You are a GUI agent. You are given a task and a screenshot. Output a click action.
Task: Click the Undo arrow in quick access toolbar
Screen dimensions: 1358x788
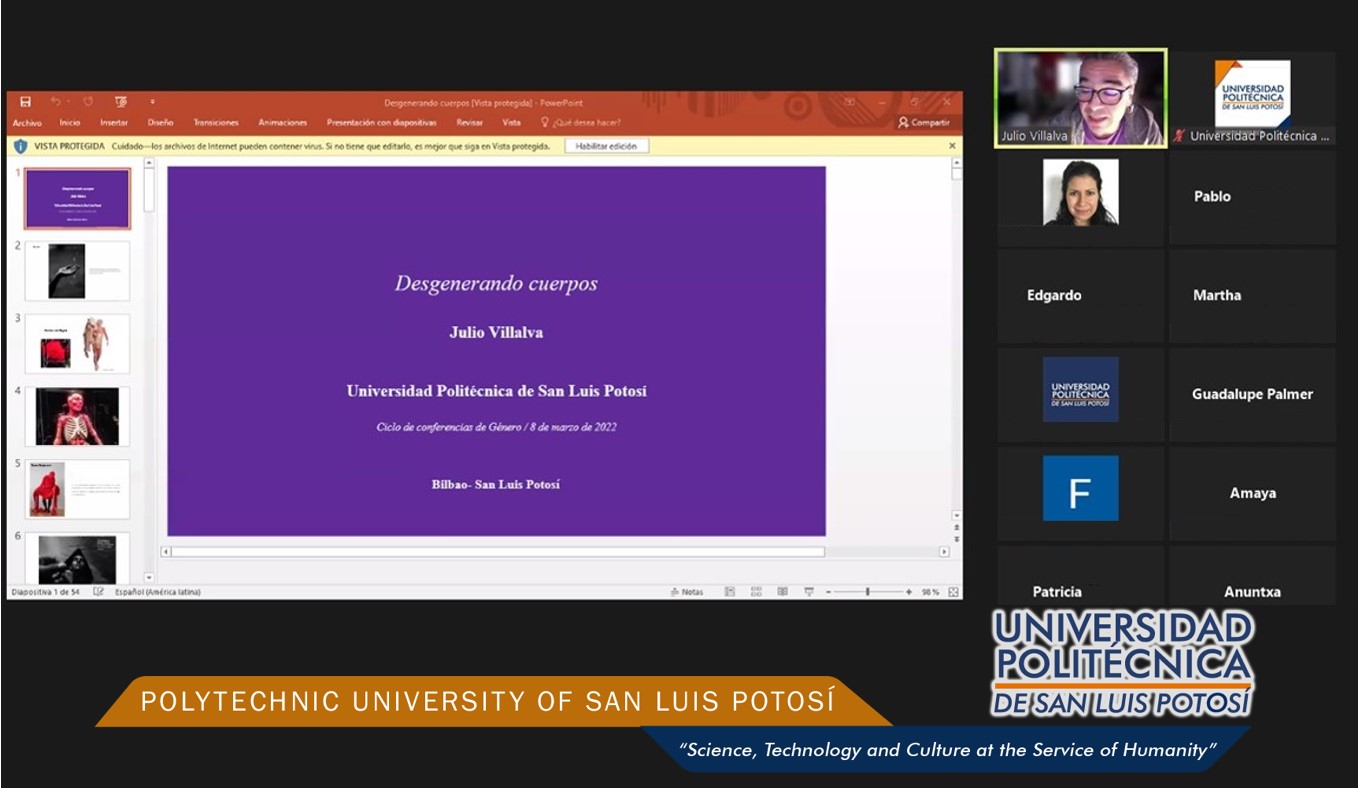[55, 102]
